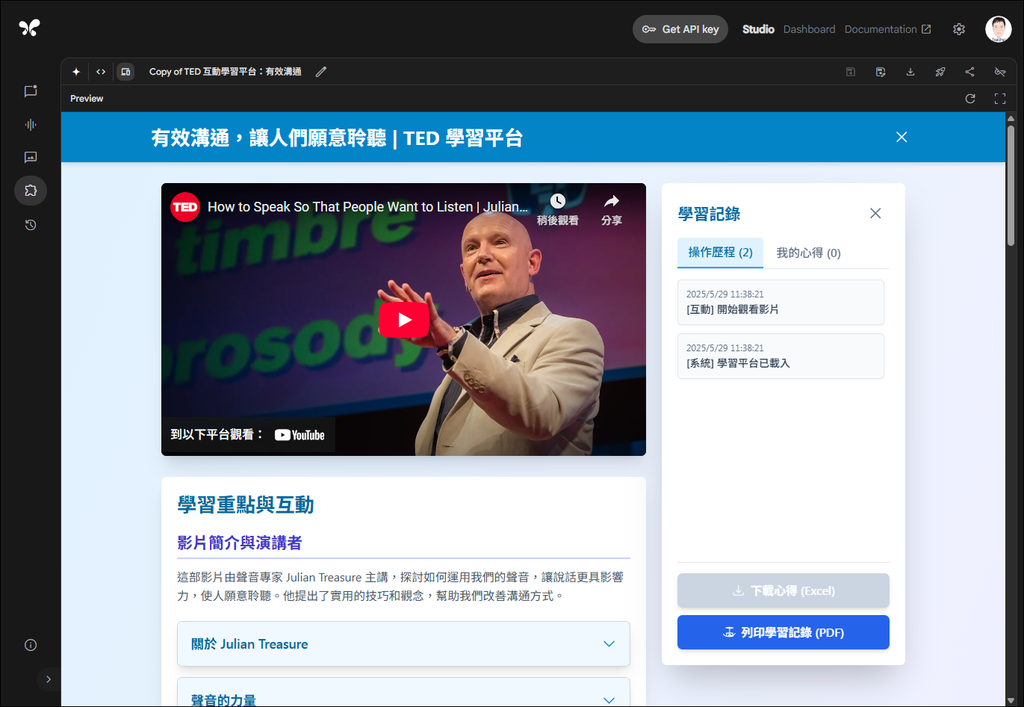Viewport: 1024px width, 707px height.
Task: Open the Documentation external link
Action: (888, 29)
